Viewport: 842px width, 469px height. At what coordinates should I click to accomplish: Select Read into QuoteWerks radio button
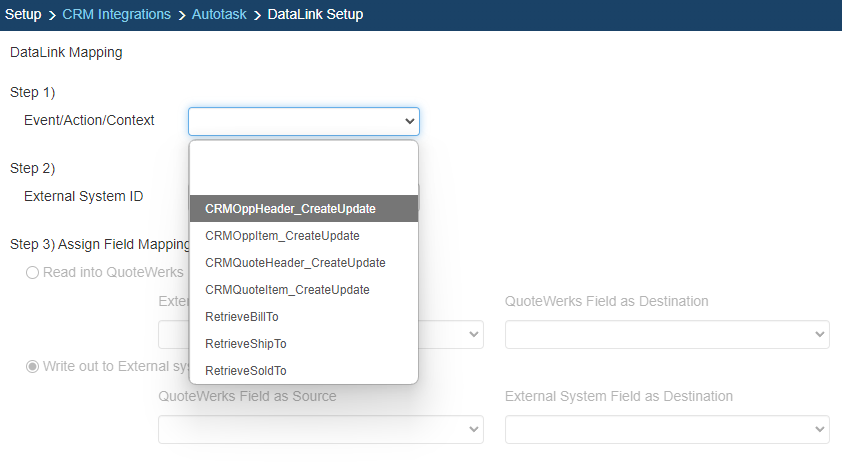coord(33,272)
